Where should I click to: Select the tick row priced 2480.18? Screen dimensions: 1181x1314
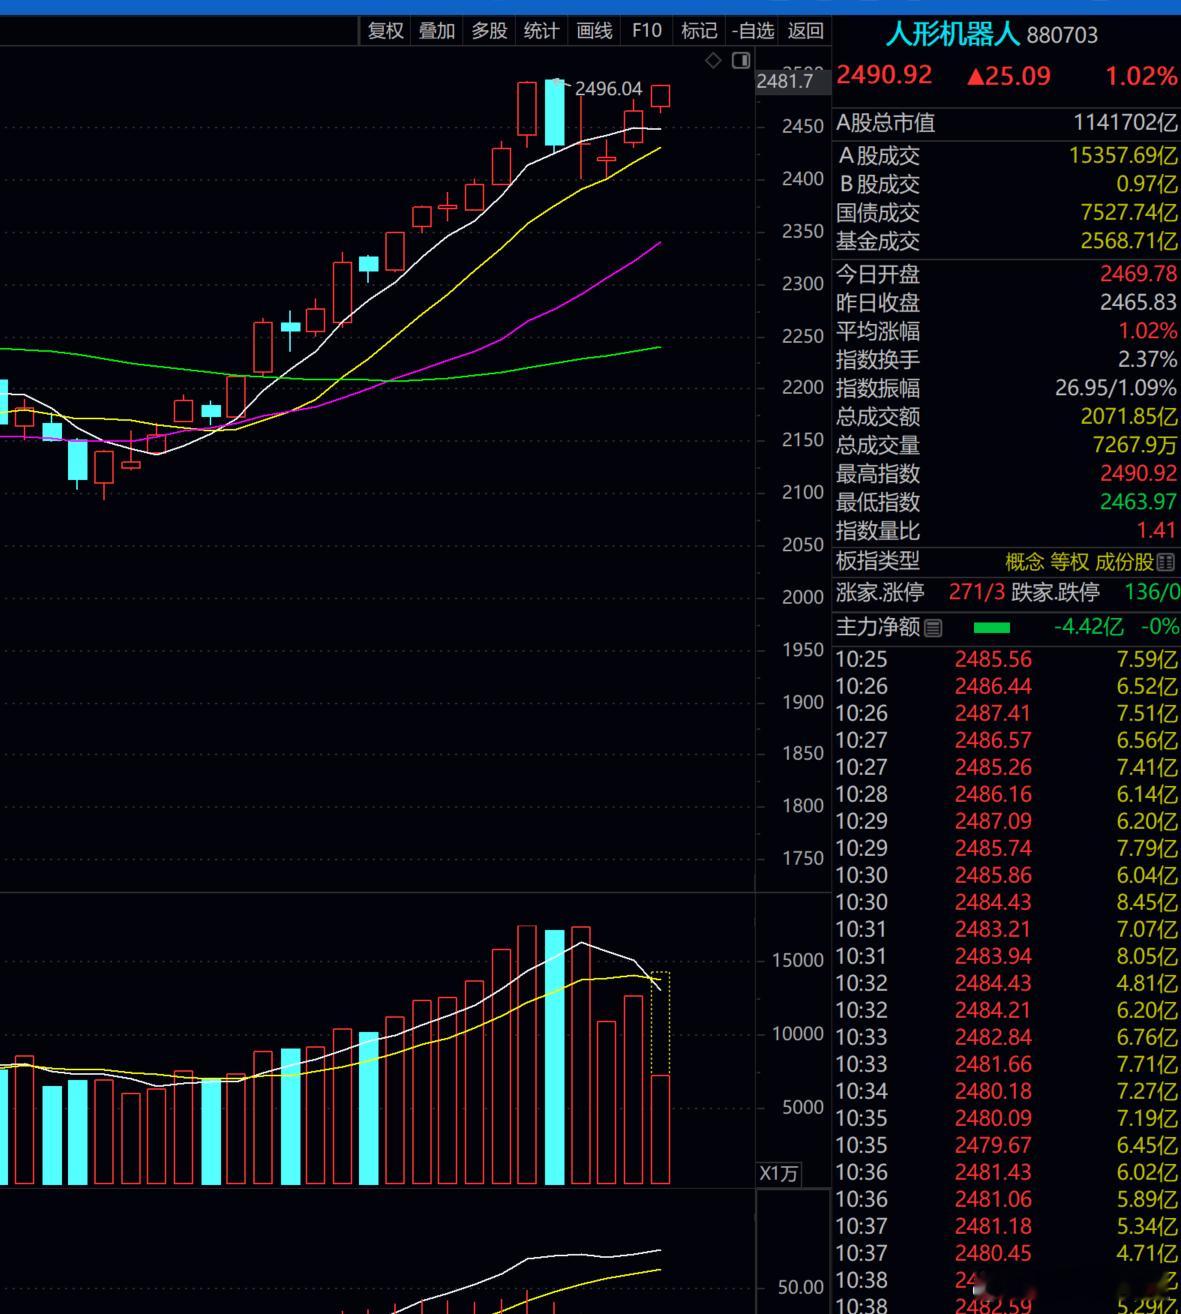1006,1092
